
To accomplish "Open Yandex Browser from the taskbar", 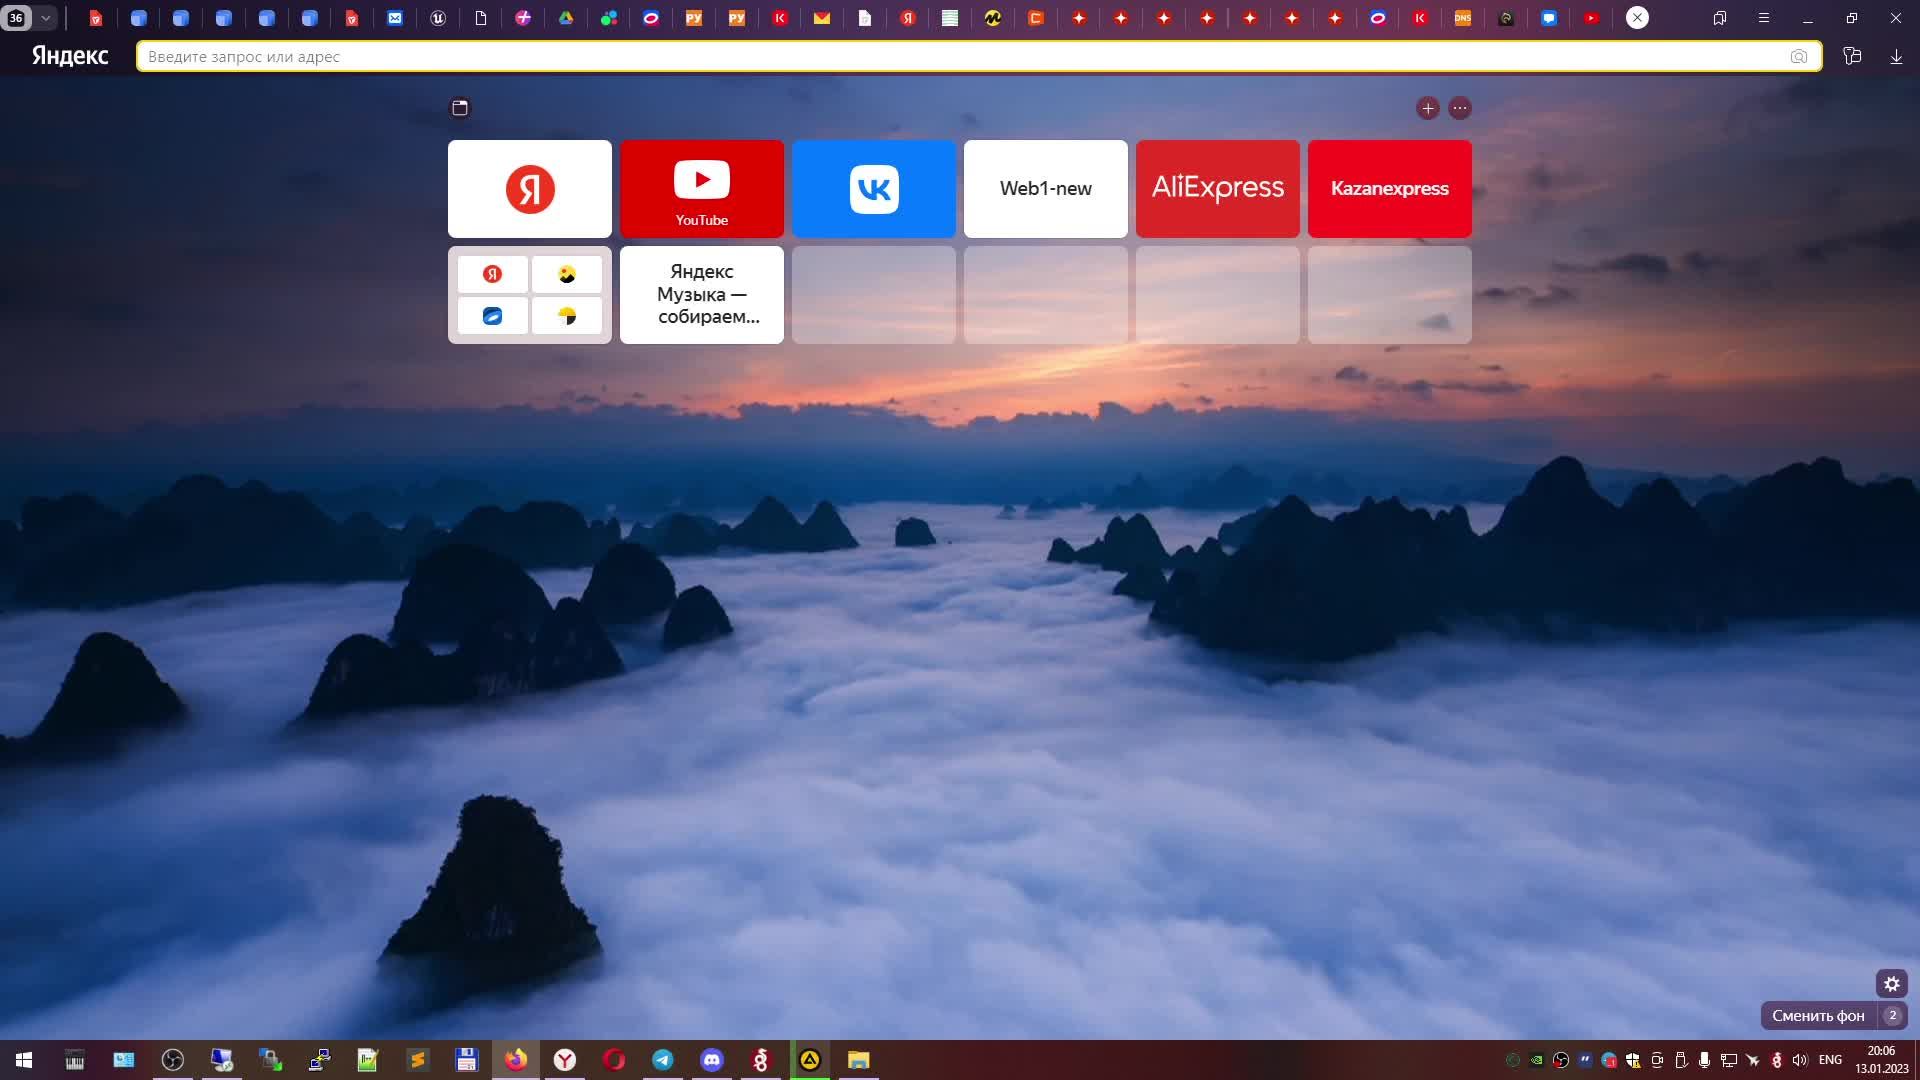I will (x=565, y=1060).
